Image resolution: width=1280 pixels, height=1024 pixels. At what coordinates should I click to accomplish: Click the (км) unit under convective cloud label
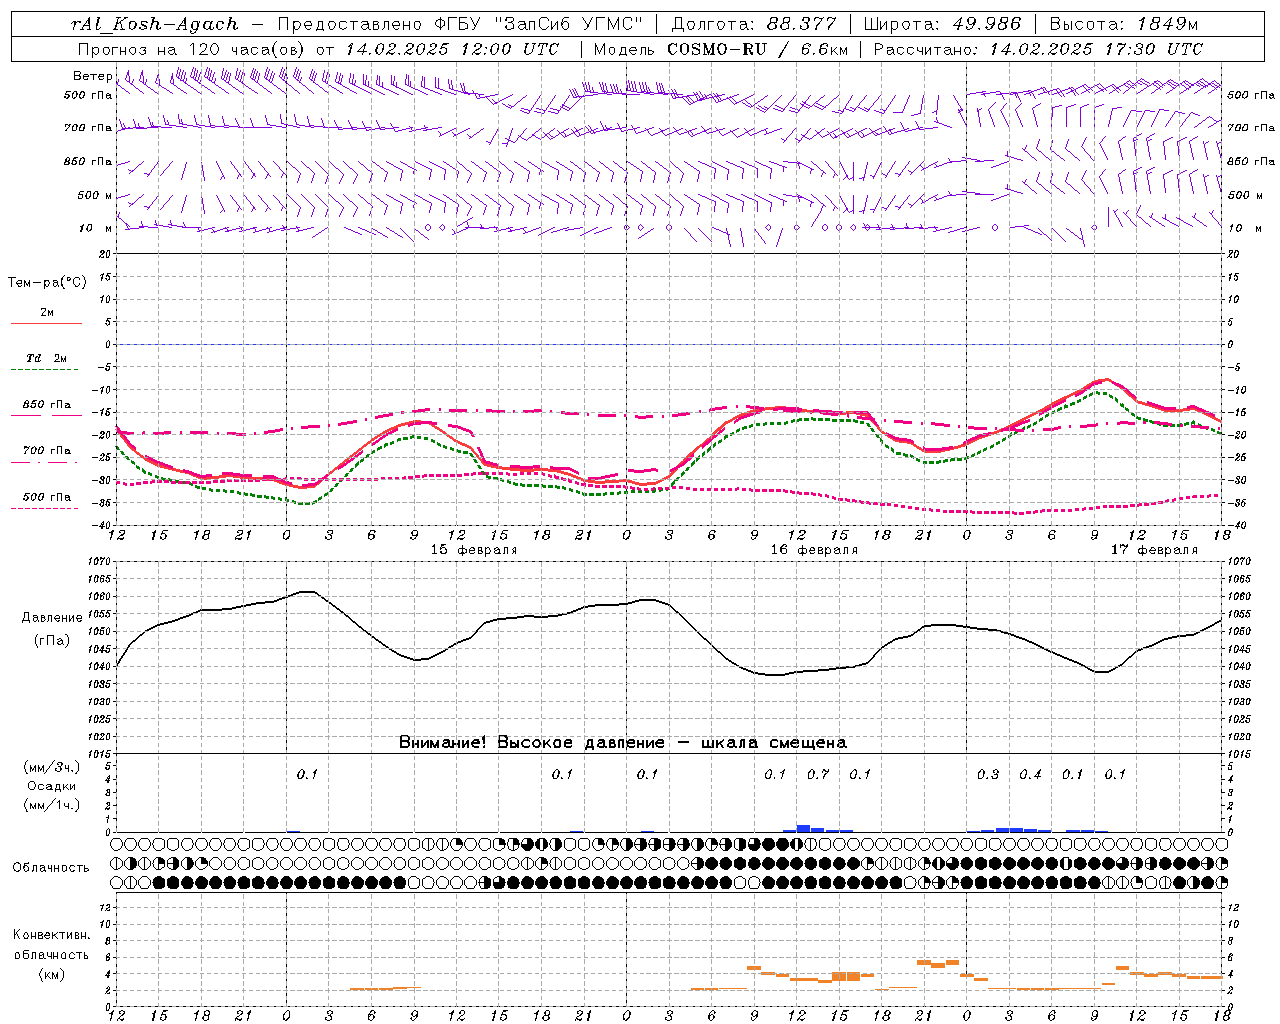(52, 974)
